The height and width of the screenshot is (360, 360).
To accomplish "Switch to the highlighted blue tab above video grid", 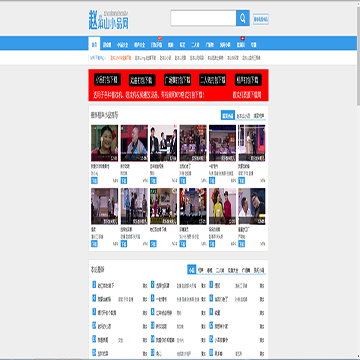I will coord(228,115).
